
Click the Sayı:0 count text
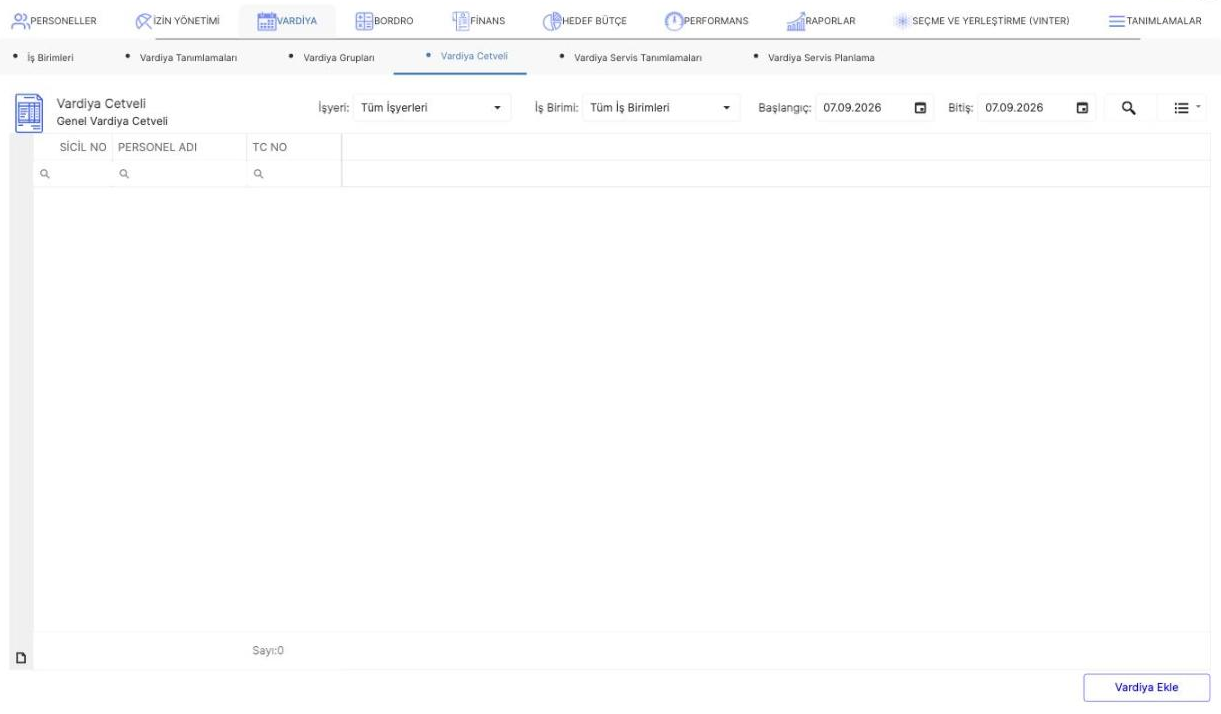[x=268, y=650]
